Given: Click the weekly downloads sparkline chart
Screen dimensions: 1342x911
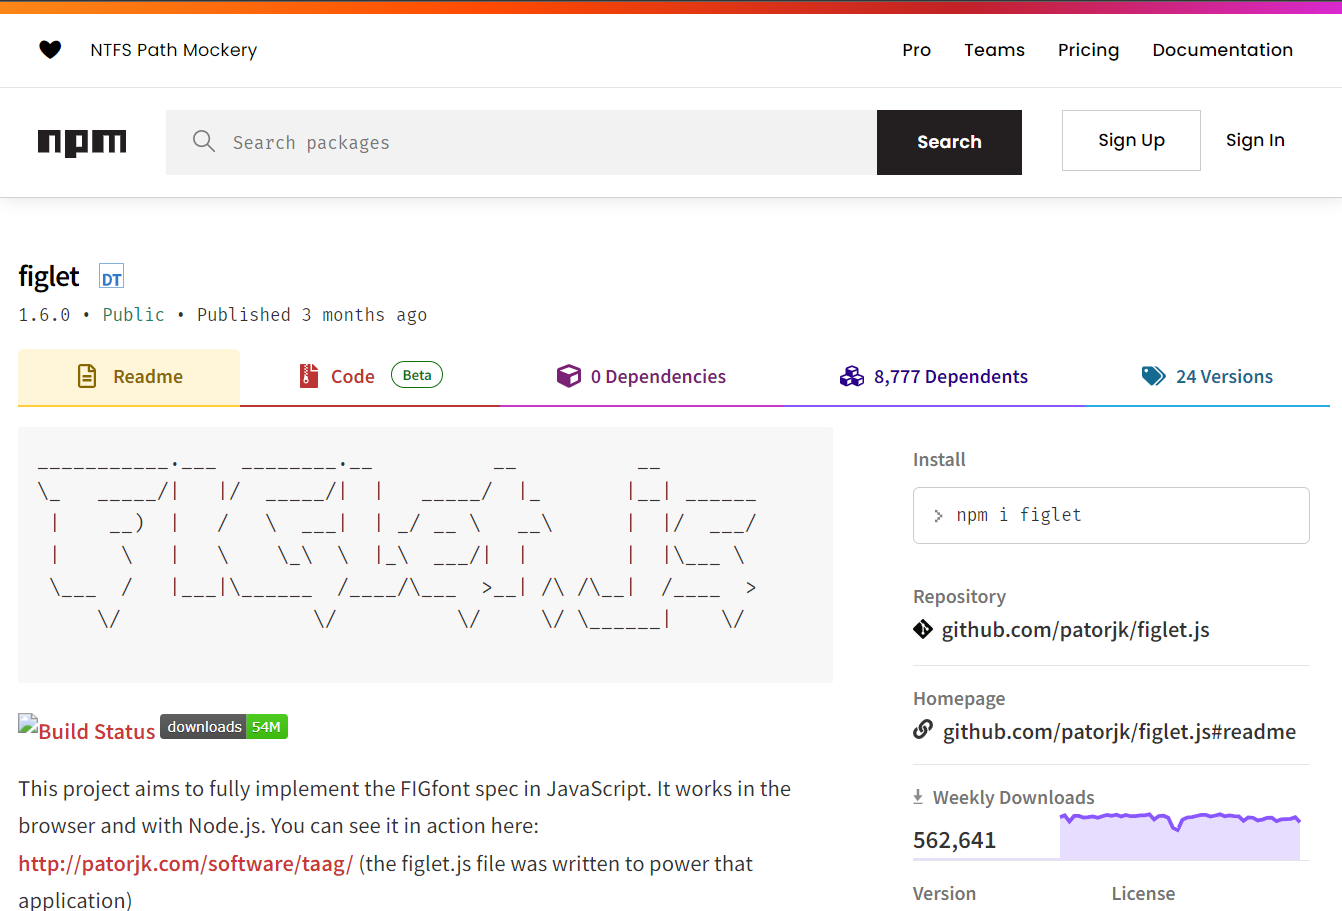Looking at the screenshot, I should 1180,835.
